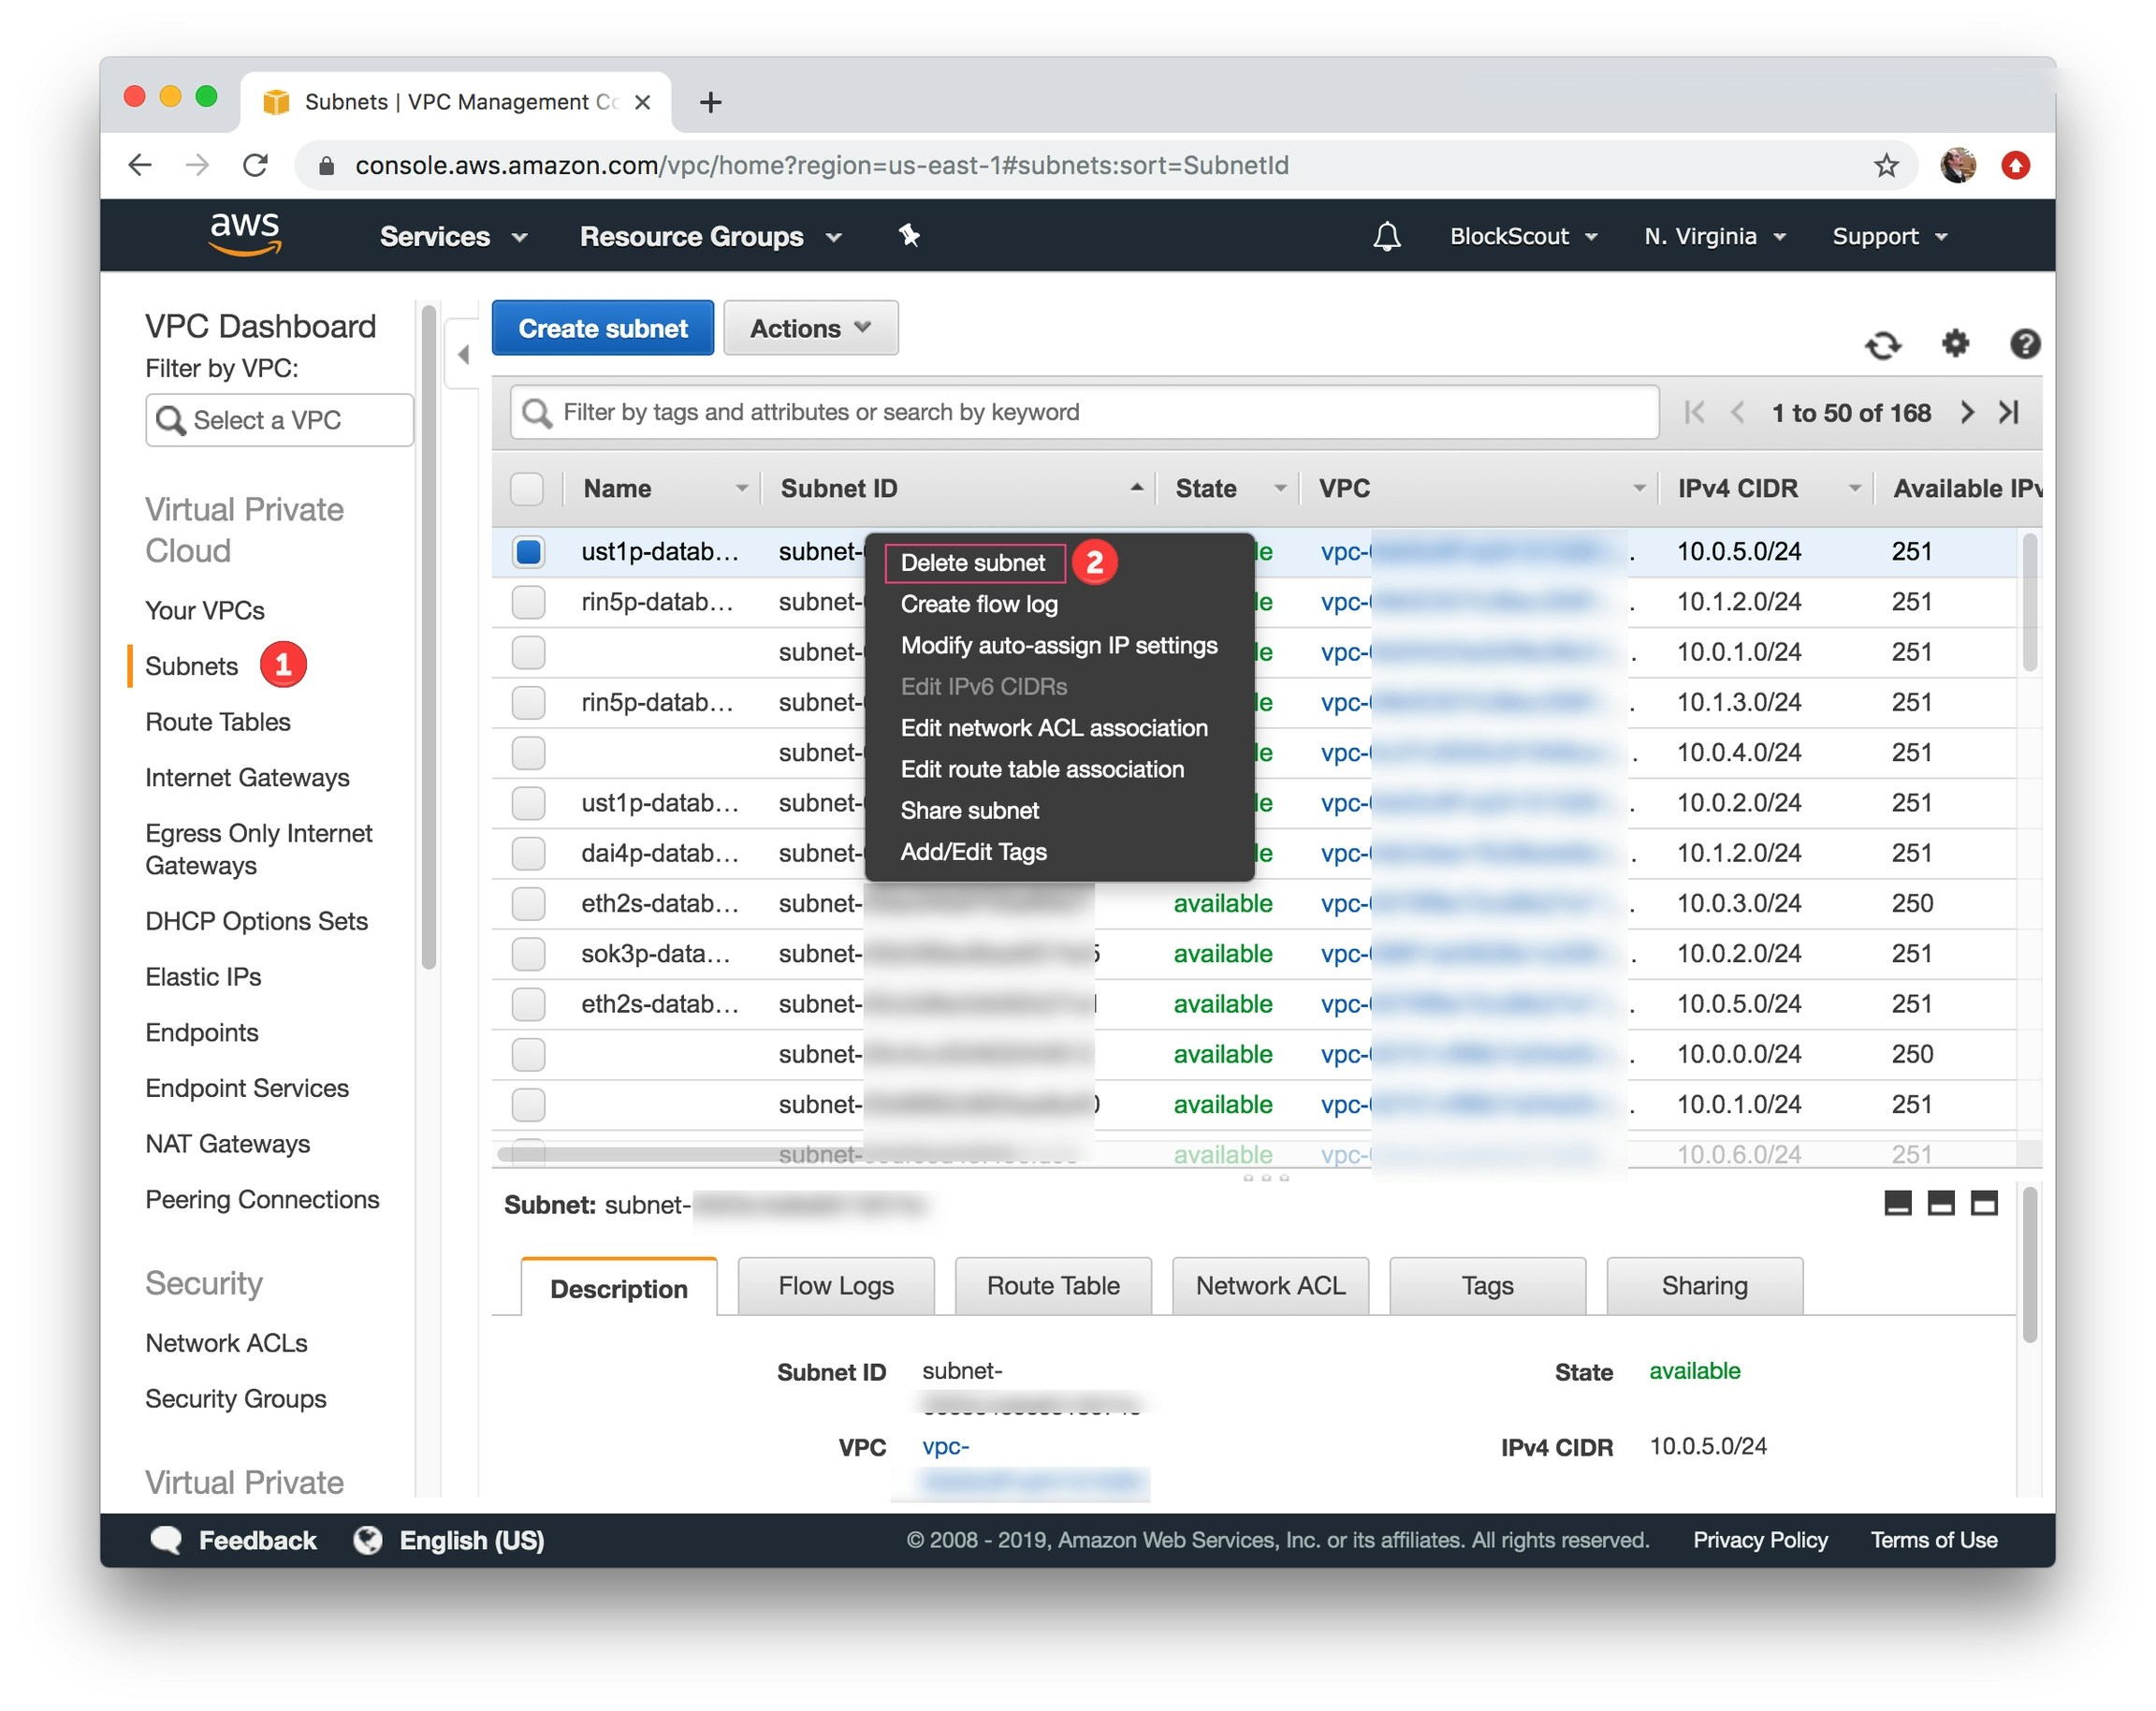Open the Actions dropdown button
This screenshot has height=1711, width=2156.
(810, 328)
